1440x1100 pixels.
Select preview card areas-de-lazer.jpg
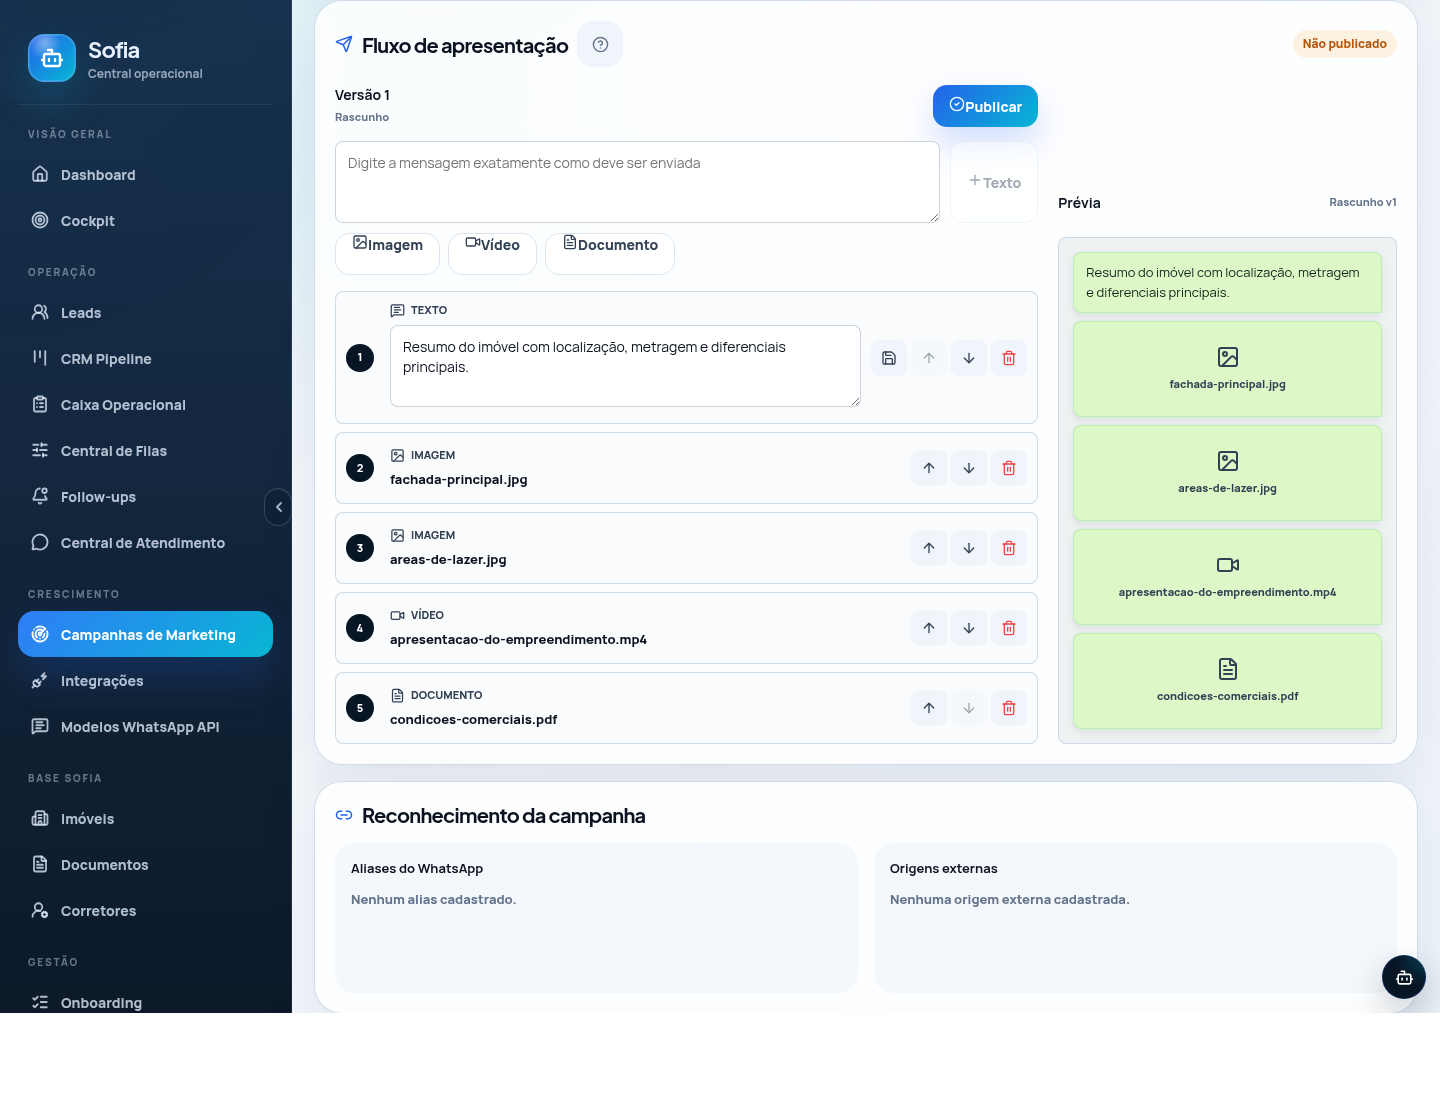1227,473
